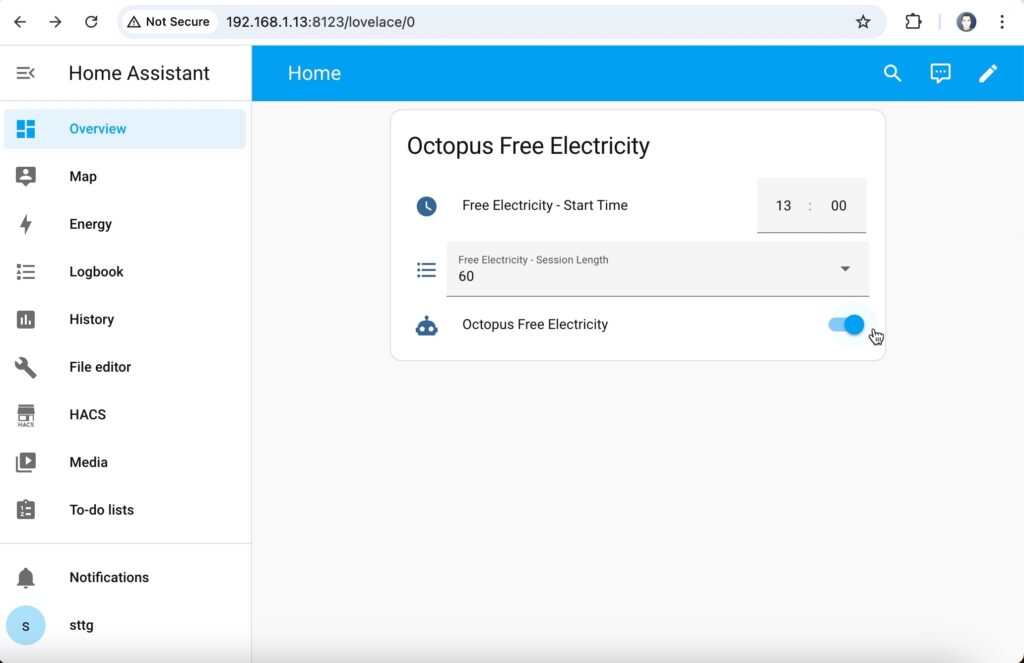Viewport: 1024px width, 663px height.
Task: Open the Energy lightning bolt icon
Action: (x=25, y=224)
